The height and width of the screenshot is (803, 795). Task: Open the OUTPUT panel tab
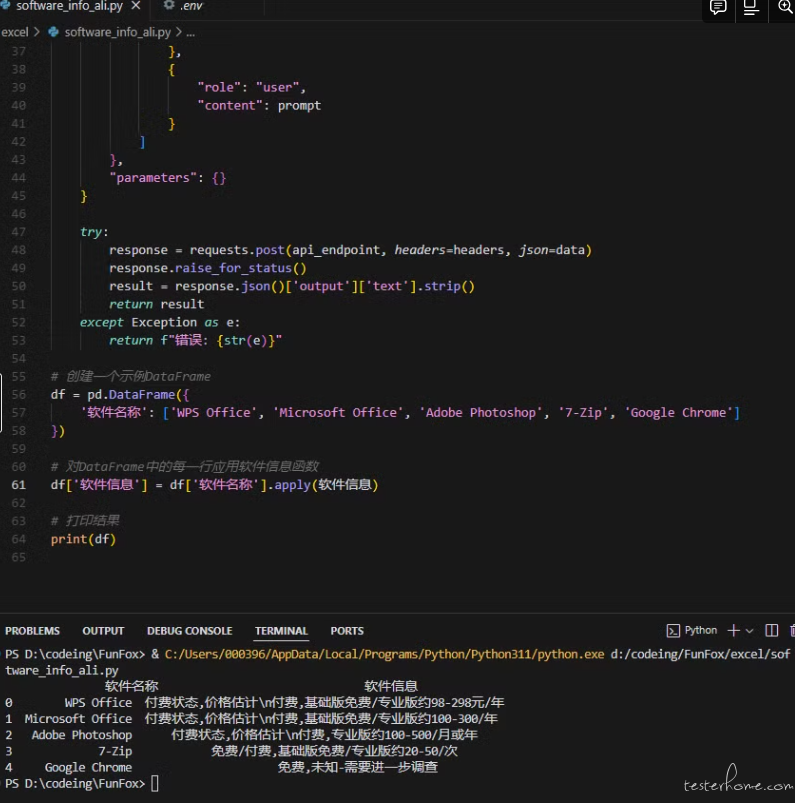103,631
